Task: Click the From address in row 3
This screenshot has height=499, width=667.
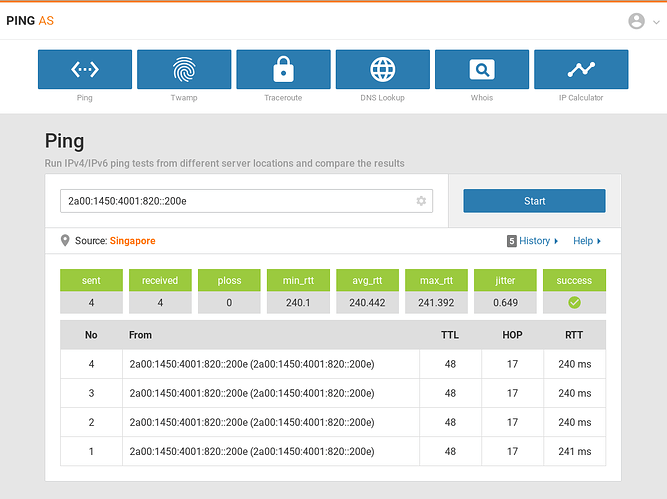Action: (x=252, y=393)
